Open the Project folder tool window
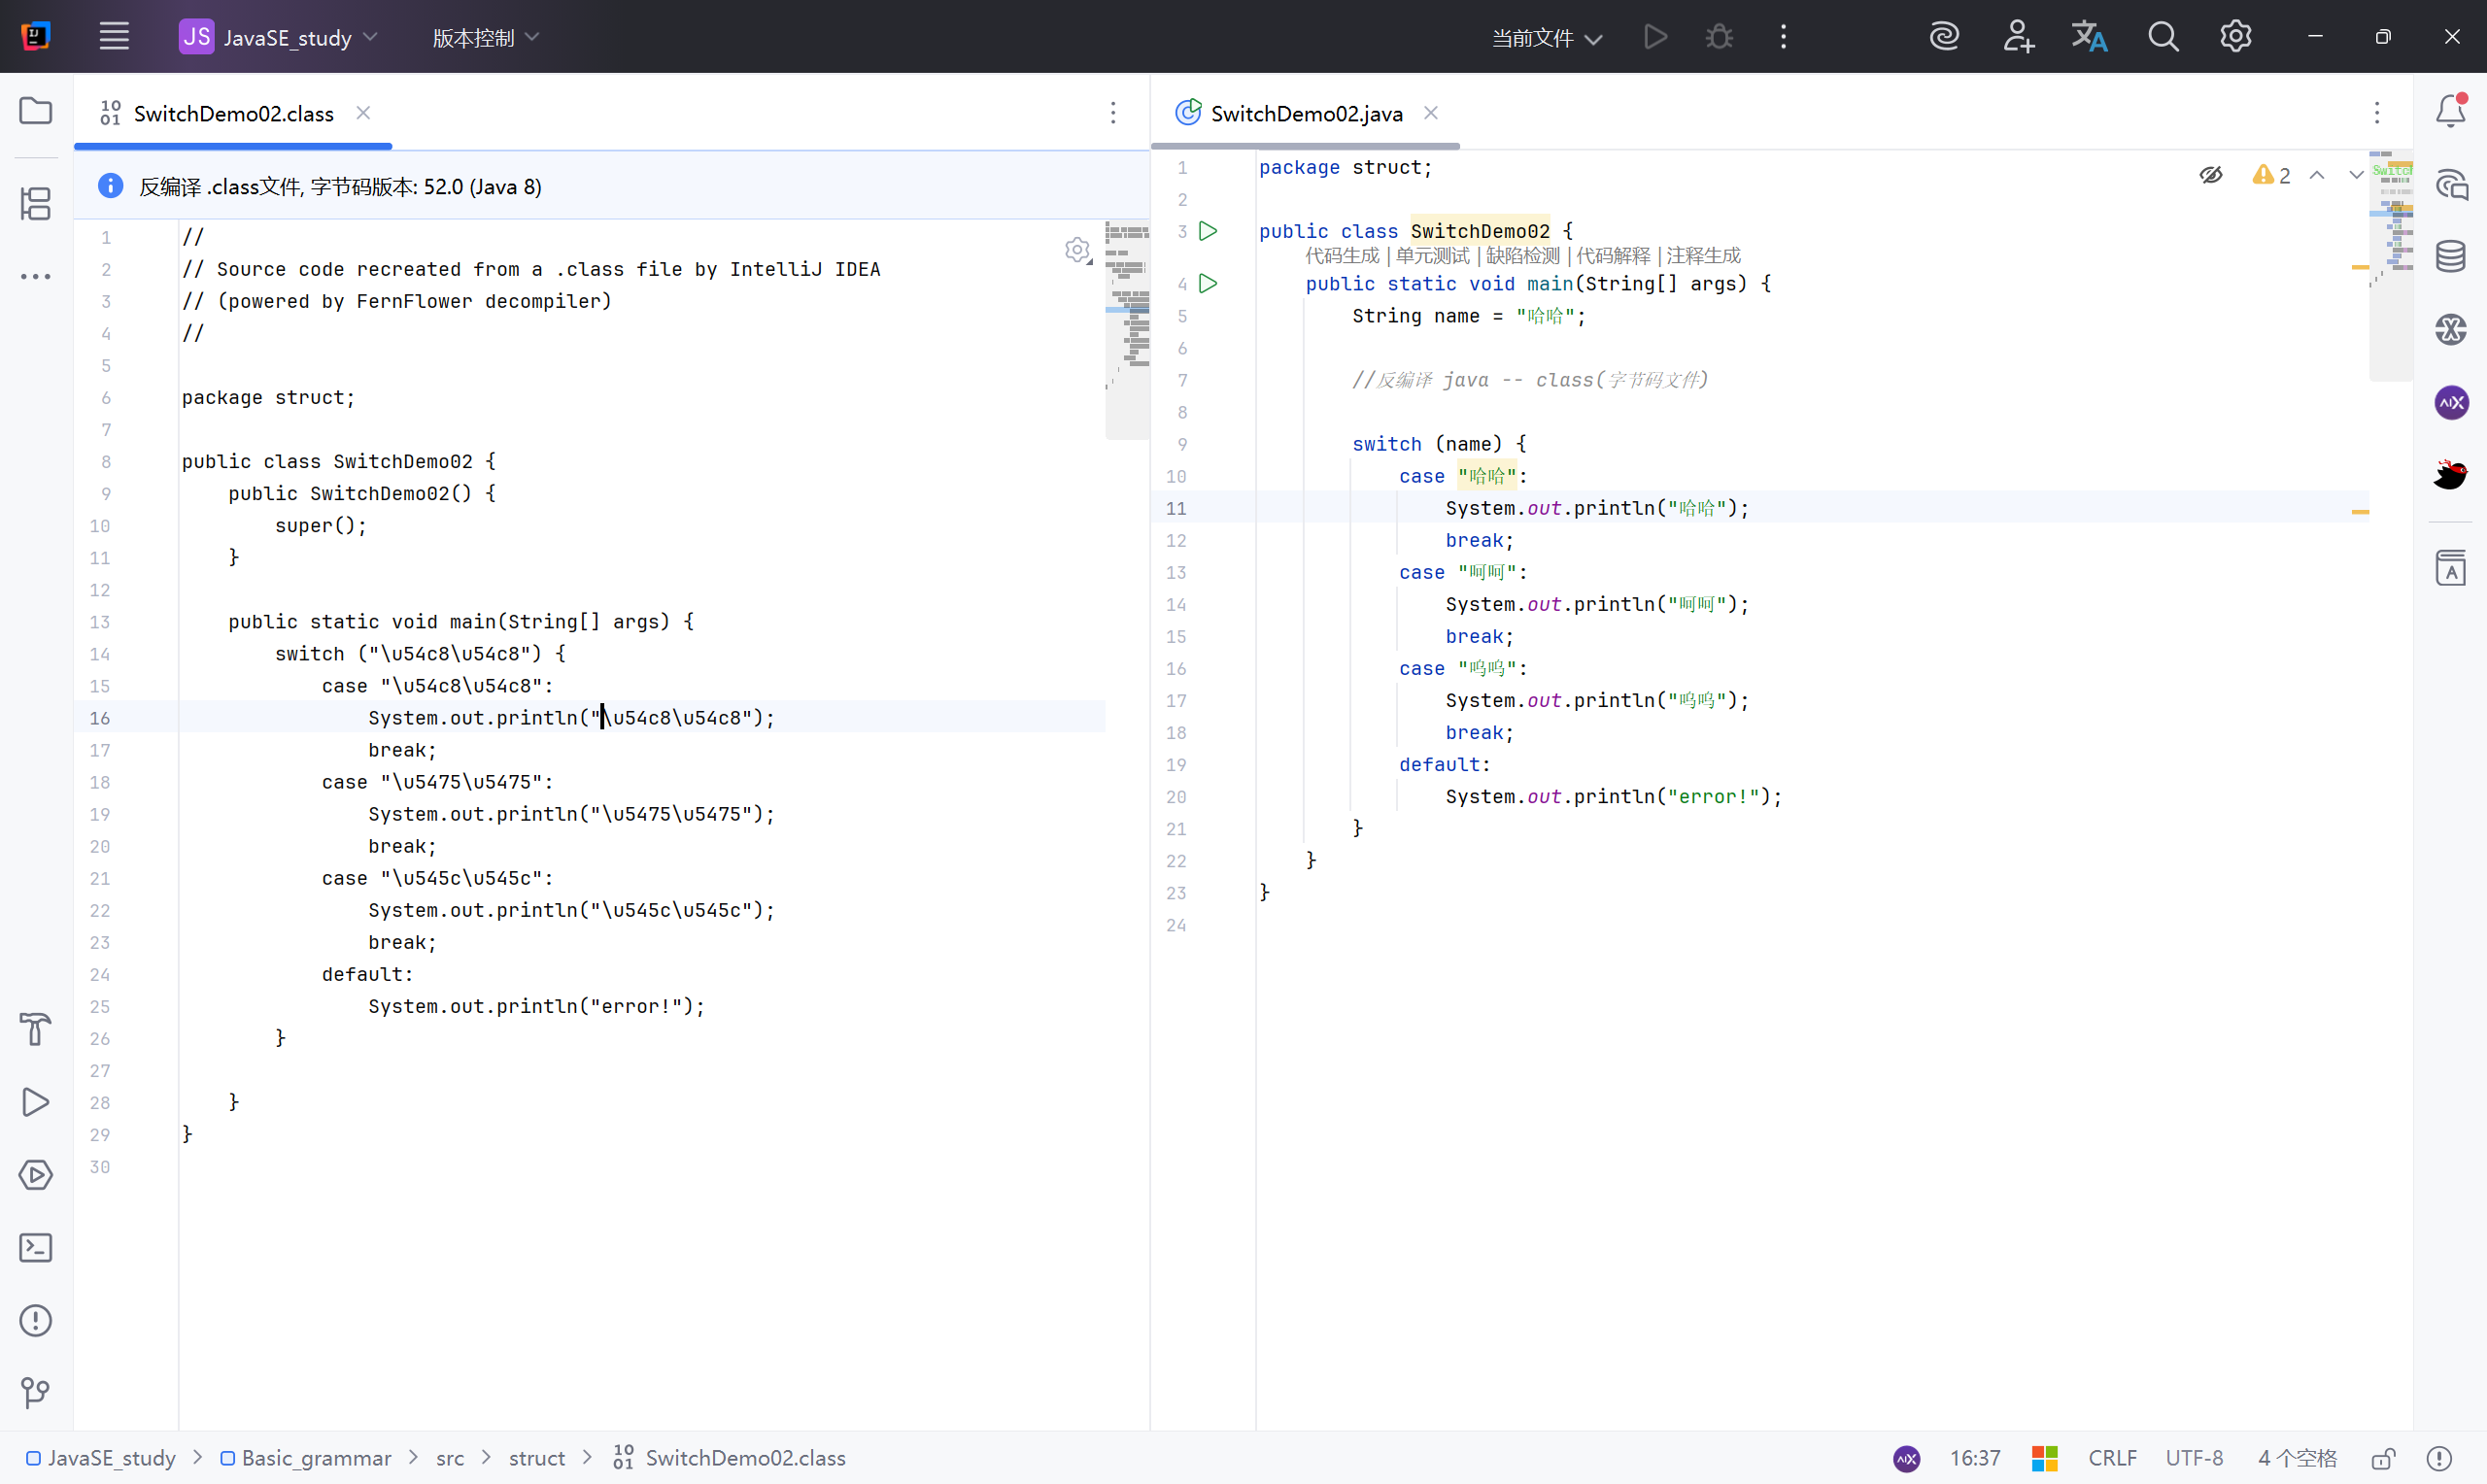Viewport: 2487px width, 1484px height. 36,111
